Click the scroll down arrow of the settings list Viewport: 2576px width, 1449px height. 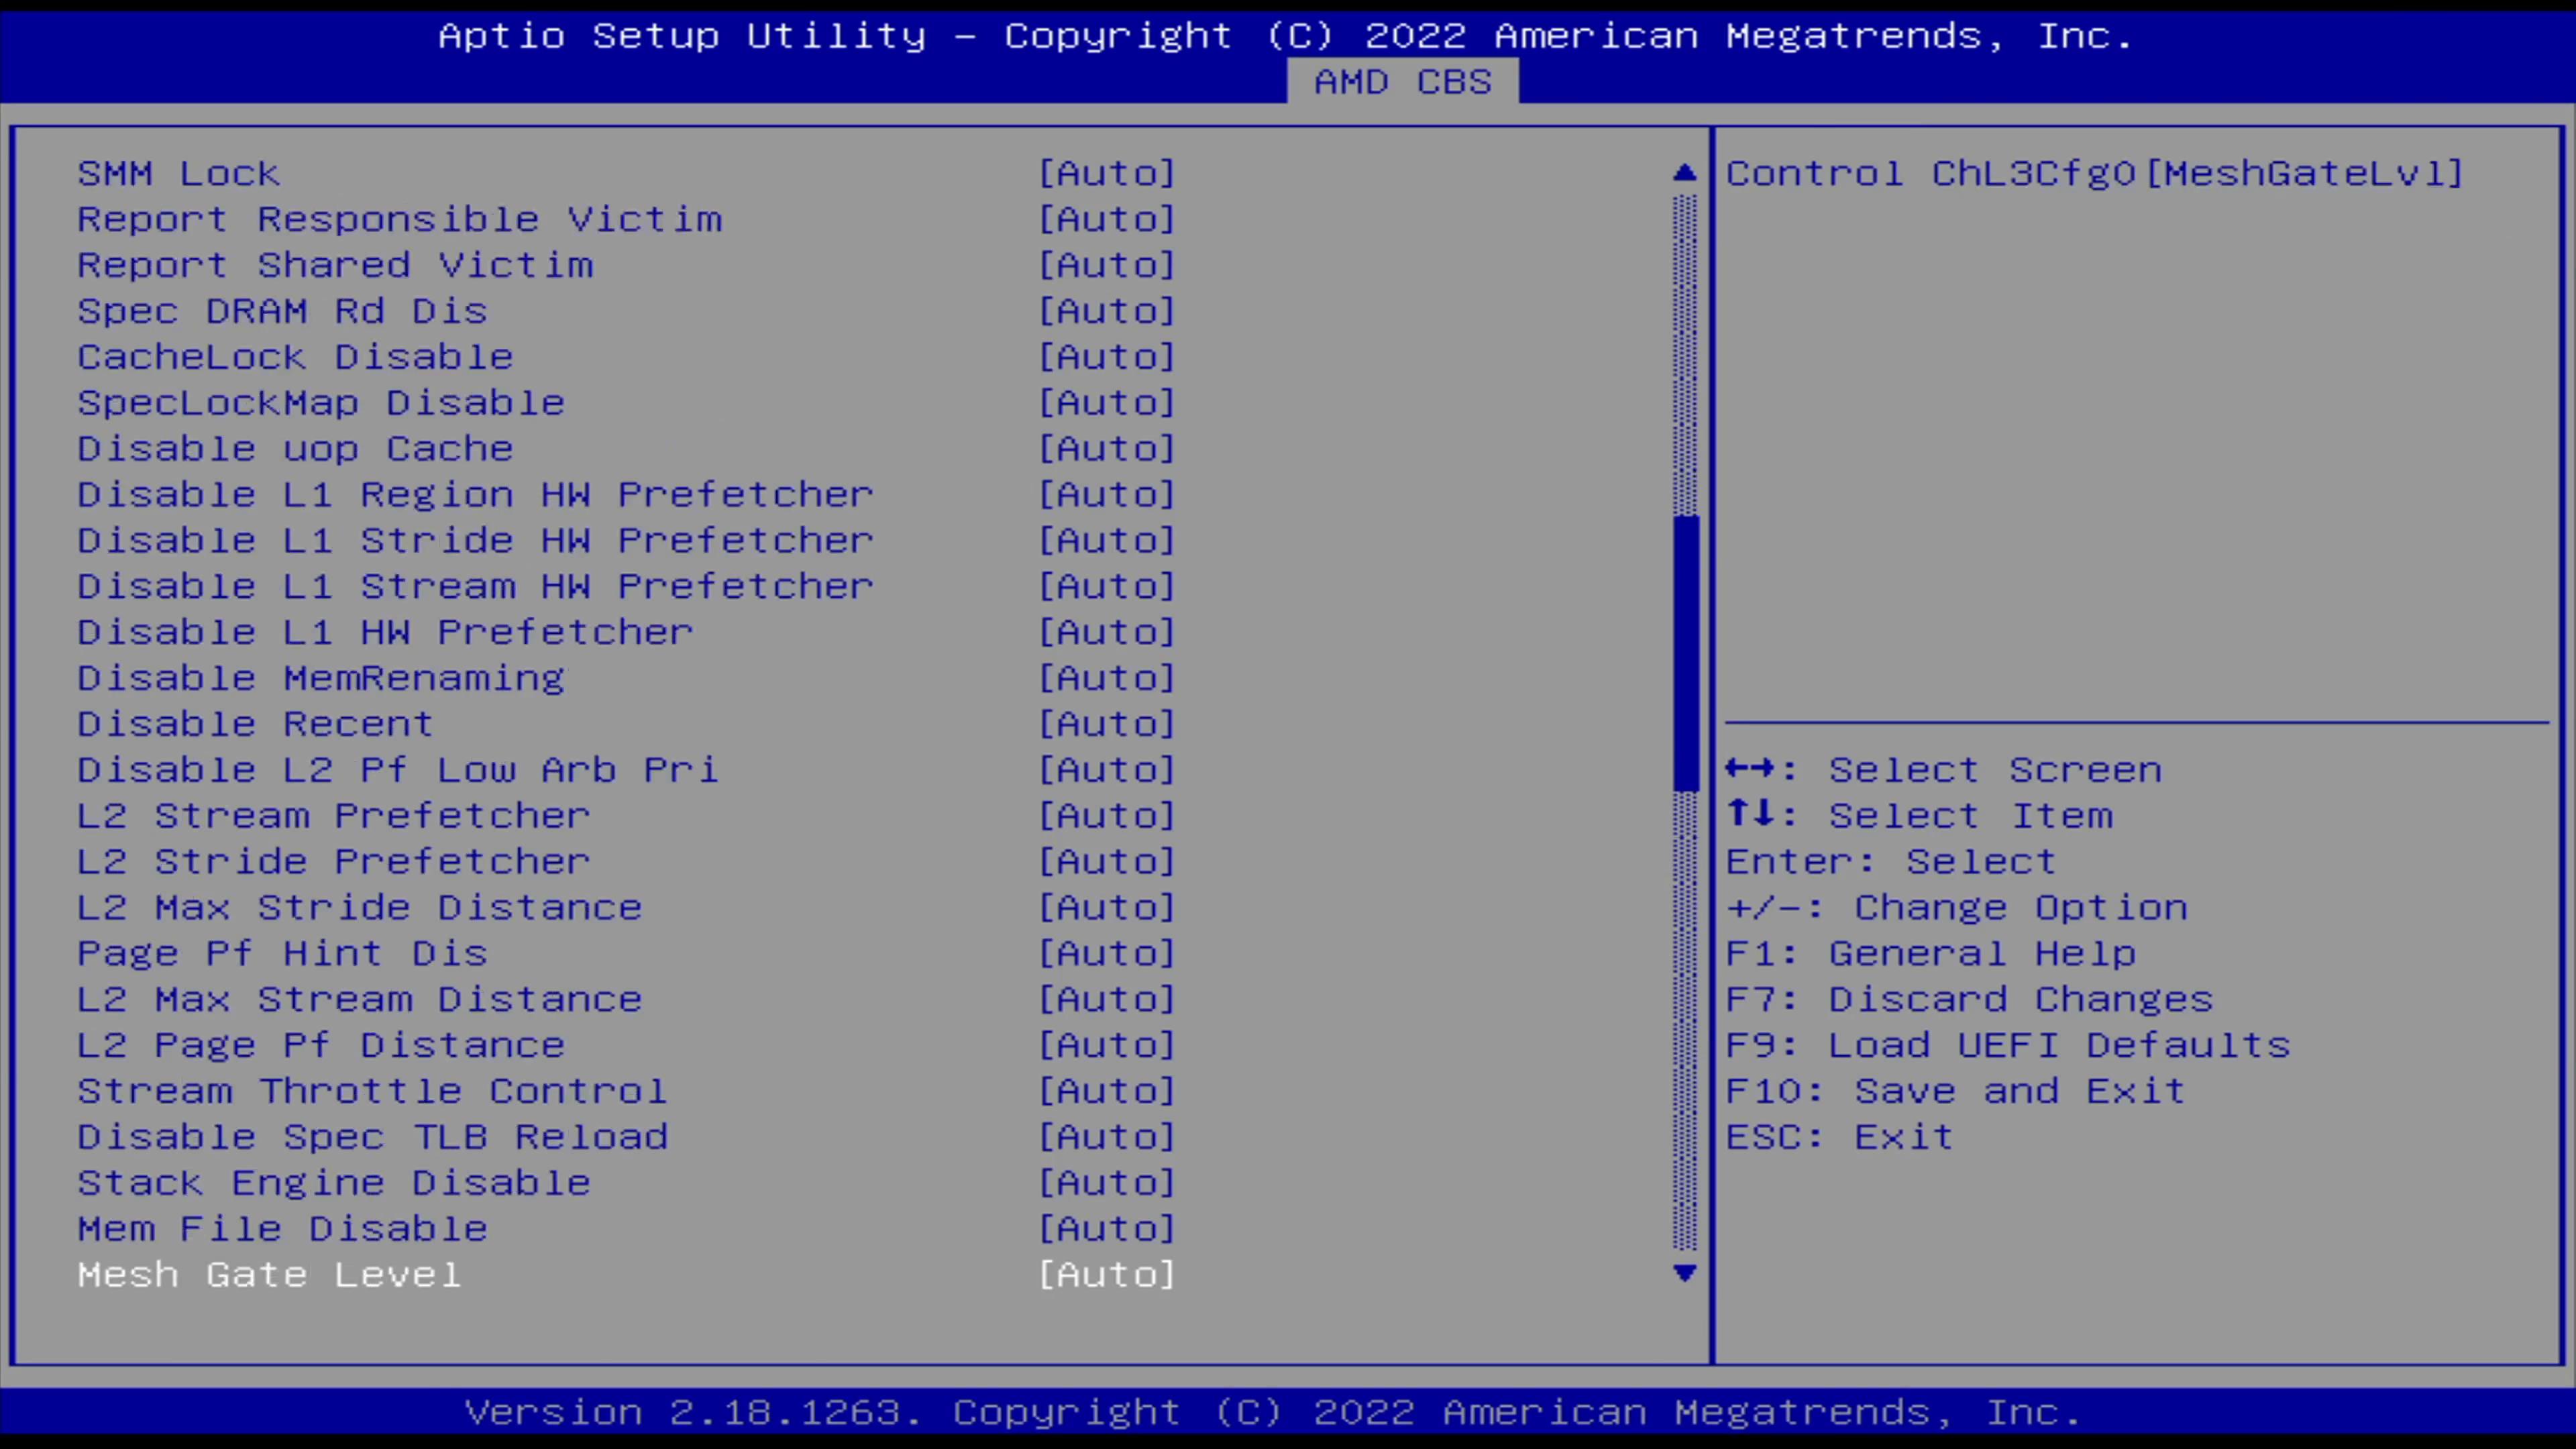point(1685,1273)
